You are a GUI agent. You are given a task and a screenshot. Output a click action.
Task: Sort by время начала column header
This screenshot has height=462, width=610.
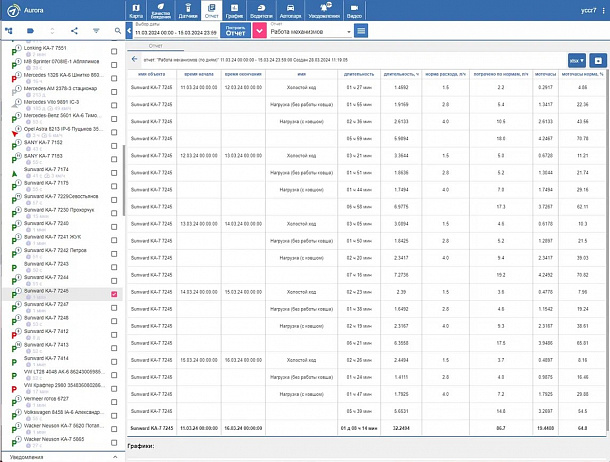(x=199, y=74)
